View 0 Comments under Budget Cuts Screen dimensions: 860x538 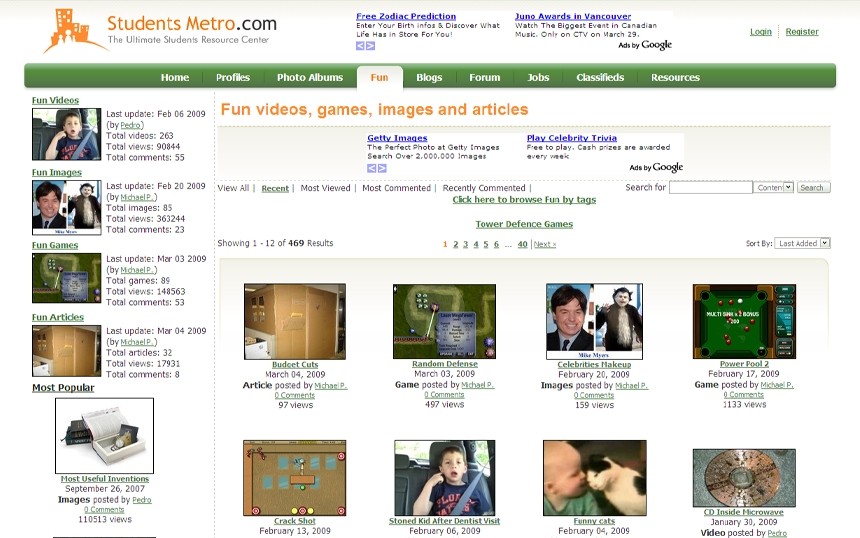point(295,395)
